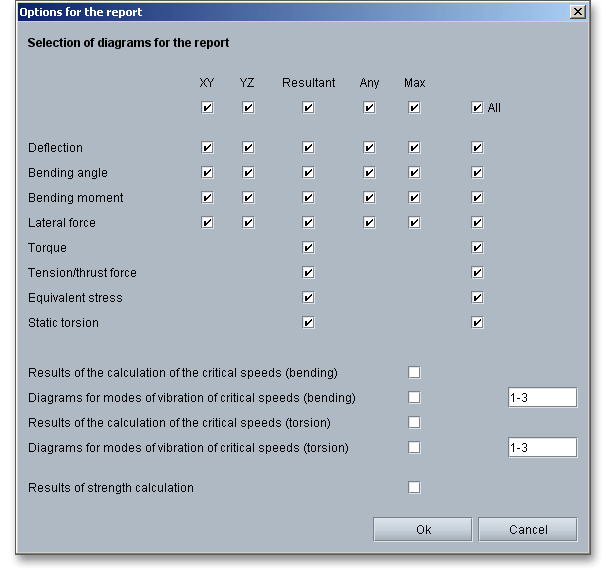Click the bending modes range input field
Viewport: 606px width, 570px height.
click(x=541, y=398)
